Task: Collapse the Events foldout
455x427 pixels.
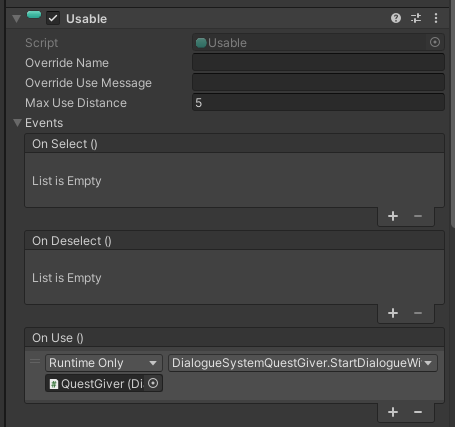Action: tap(17, 123)
